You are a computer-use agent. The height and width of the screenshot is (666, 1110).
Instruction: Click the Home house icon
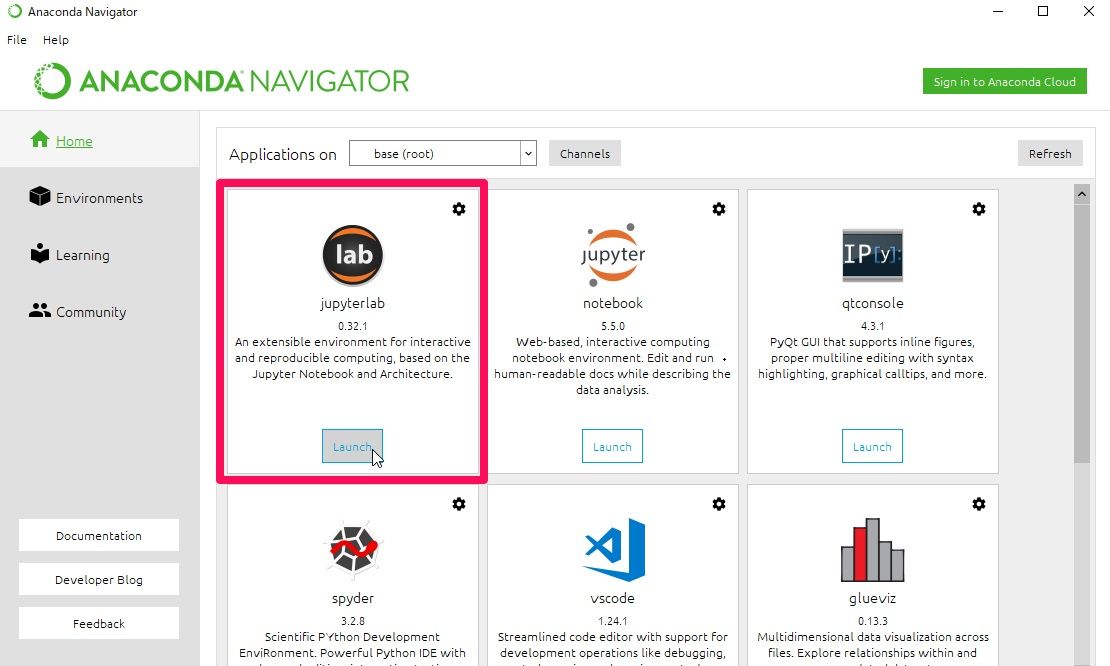pyautogui.click(x=40, y=139)
